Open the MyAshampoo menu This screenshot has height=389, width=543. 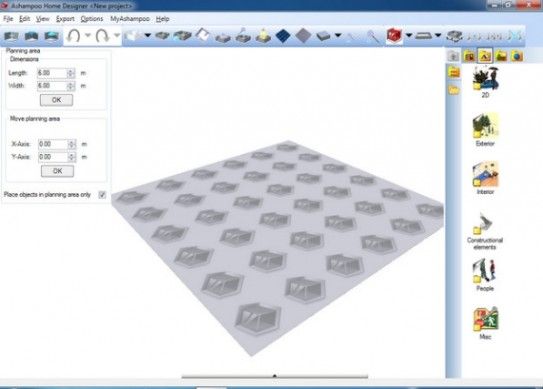[130, 19]
